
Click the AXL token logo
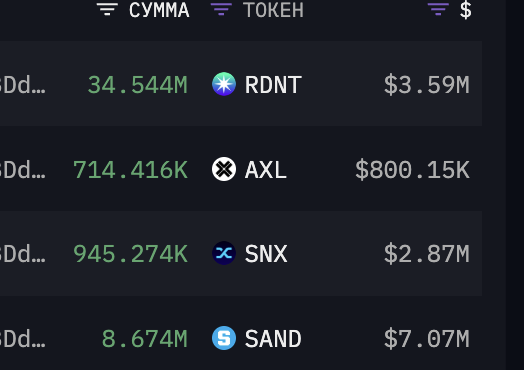point(224,169)
